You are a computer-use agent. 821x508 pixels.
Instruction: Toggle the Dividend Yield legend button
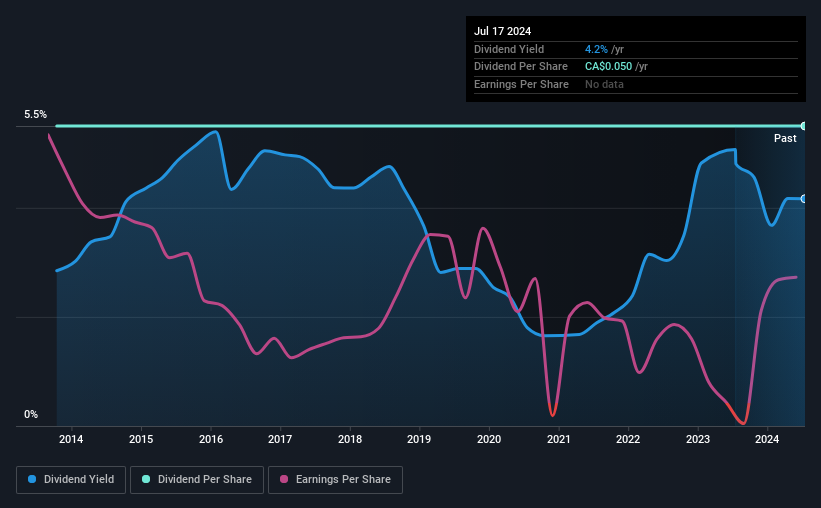tap(71, 480)
